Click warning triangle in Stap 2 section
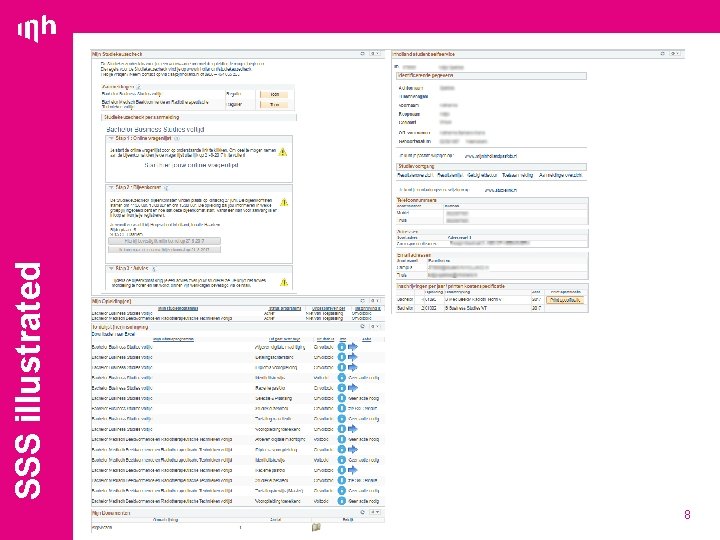Image resolution: width=720 pixels, height=540 pixels. tap(284, 202)
